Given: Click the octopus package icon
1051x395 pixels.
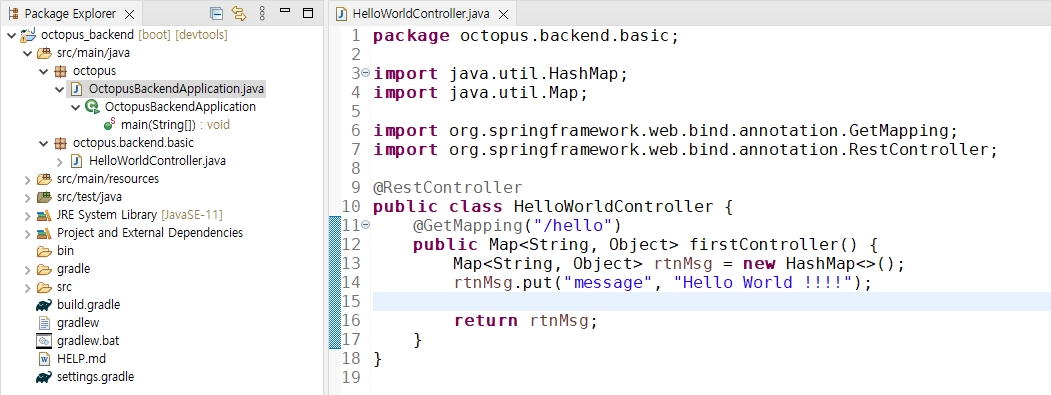Looking at the screenshot, I should (x=60, y=70).
